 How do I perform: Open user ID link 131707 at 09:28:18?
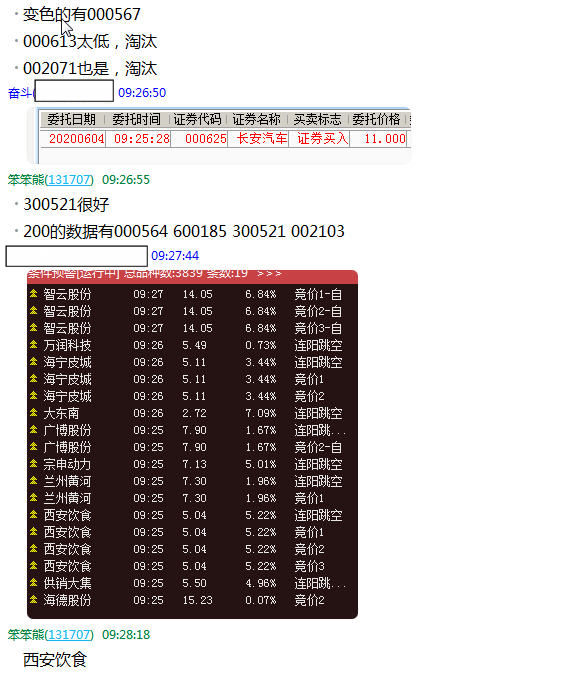[x=69, y=635]
